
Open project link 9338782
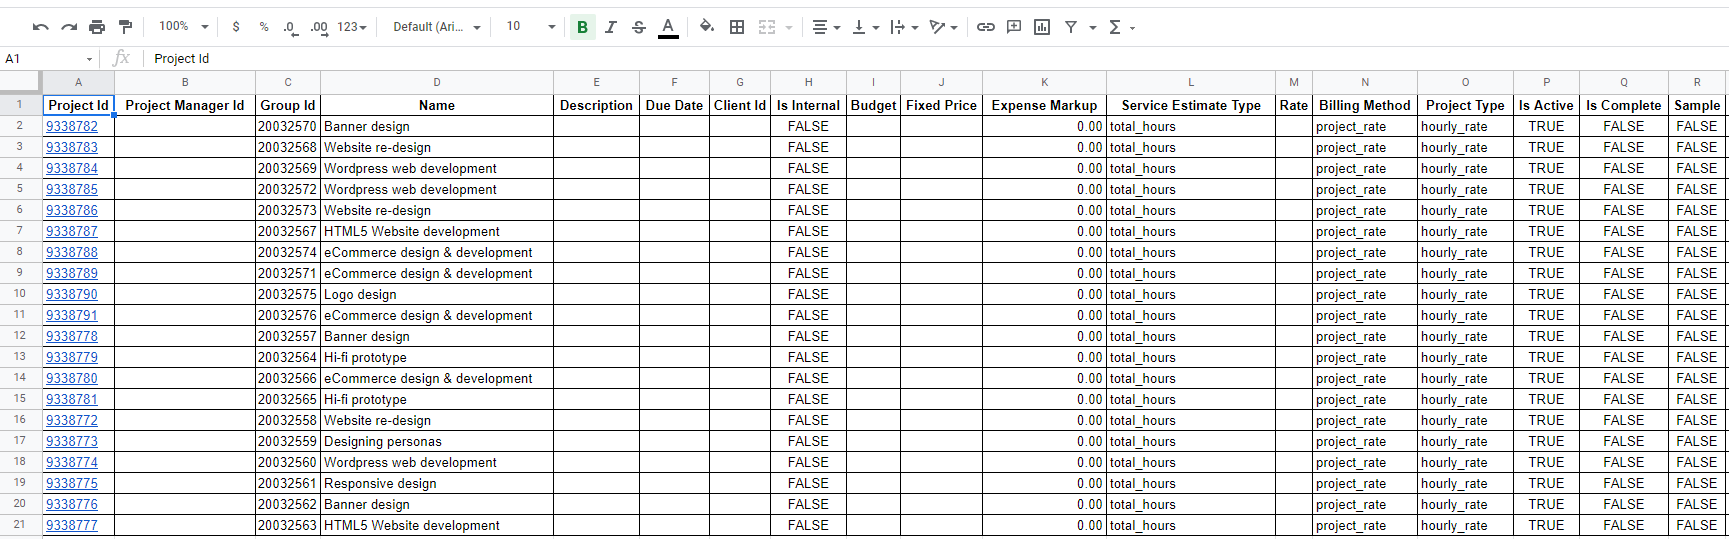(72, 126)
